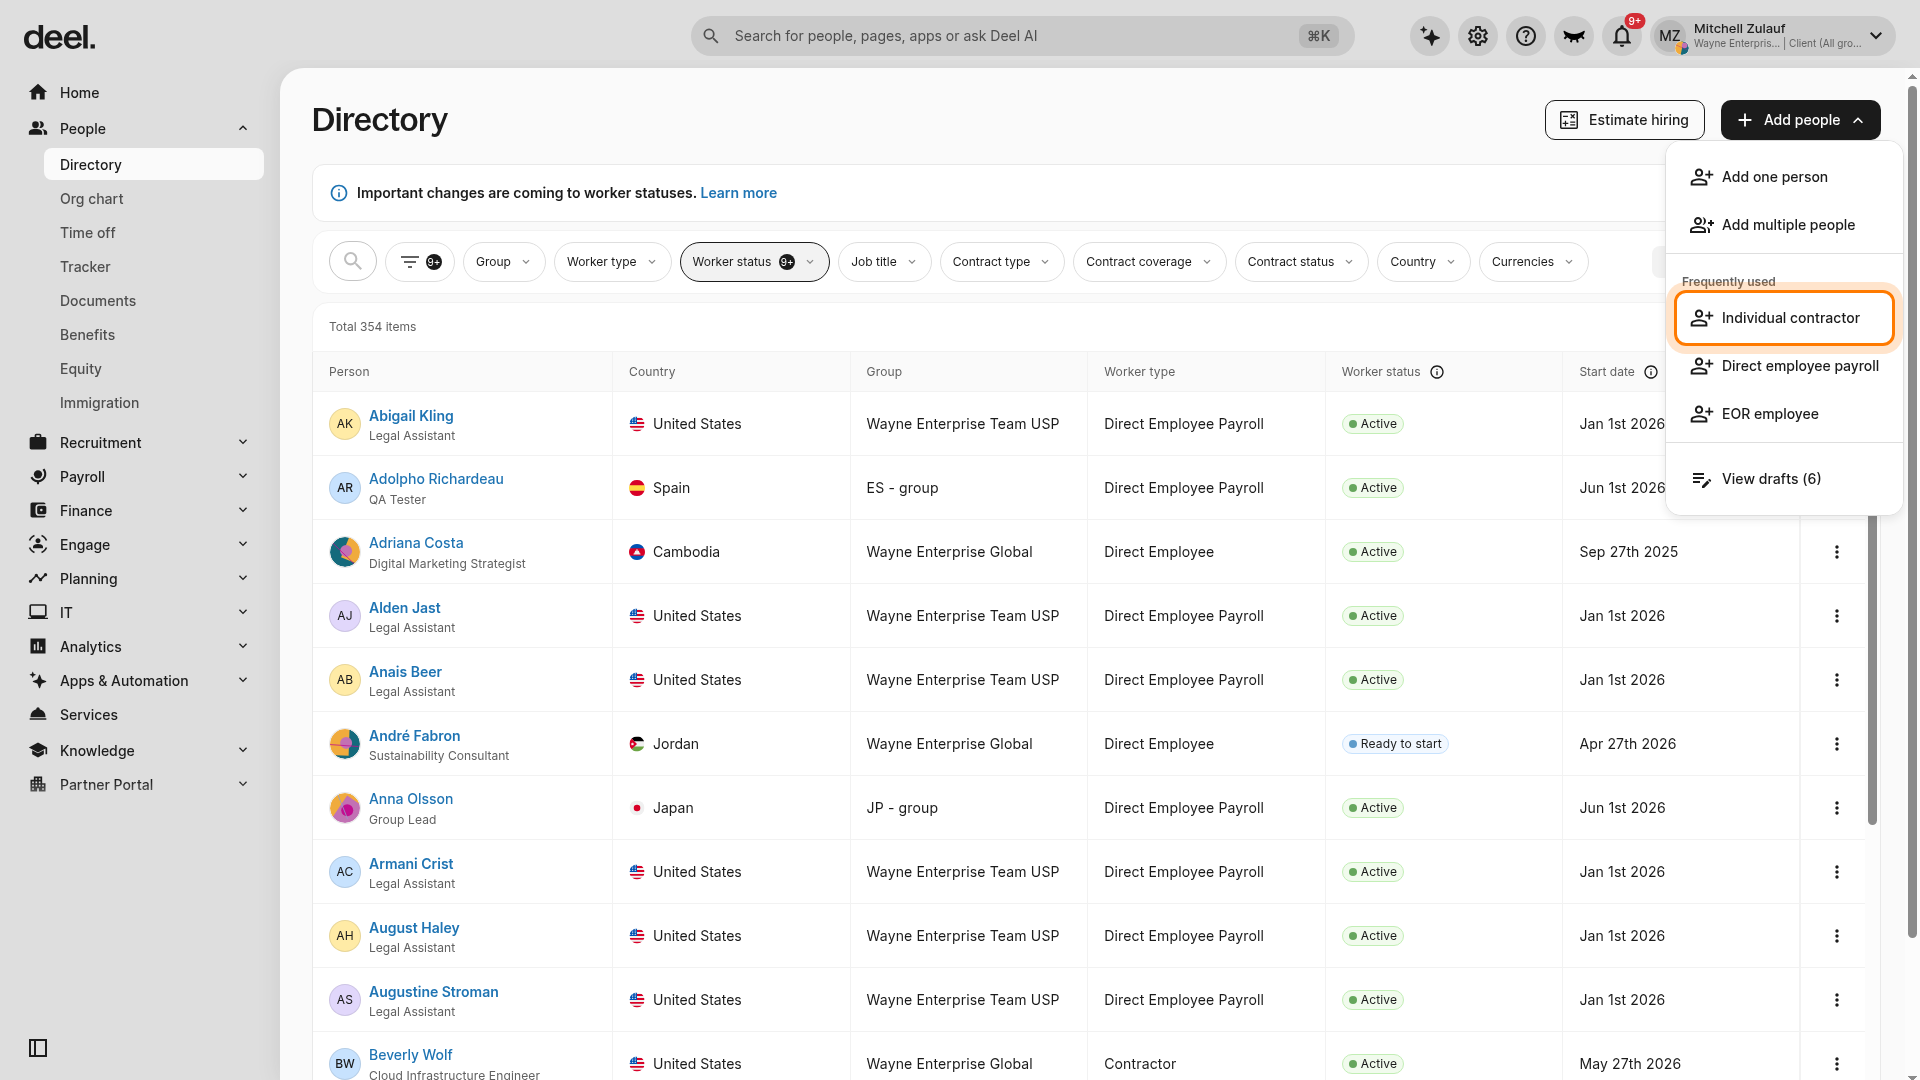Open row actions menu for André Fabron

click(1837, 744)
